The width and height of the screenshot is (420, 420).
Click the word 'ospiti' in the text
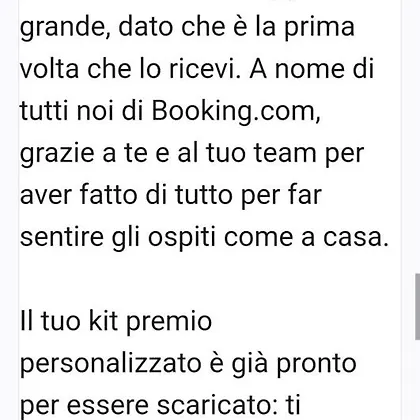pyautogui.click(x=182, y=238)
